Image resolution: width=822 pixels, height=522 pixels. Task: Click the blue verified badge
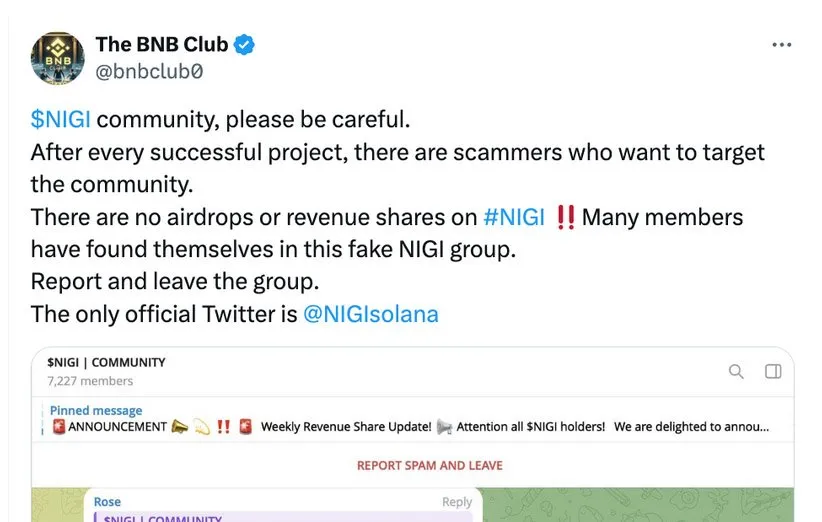coord(245,45)
